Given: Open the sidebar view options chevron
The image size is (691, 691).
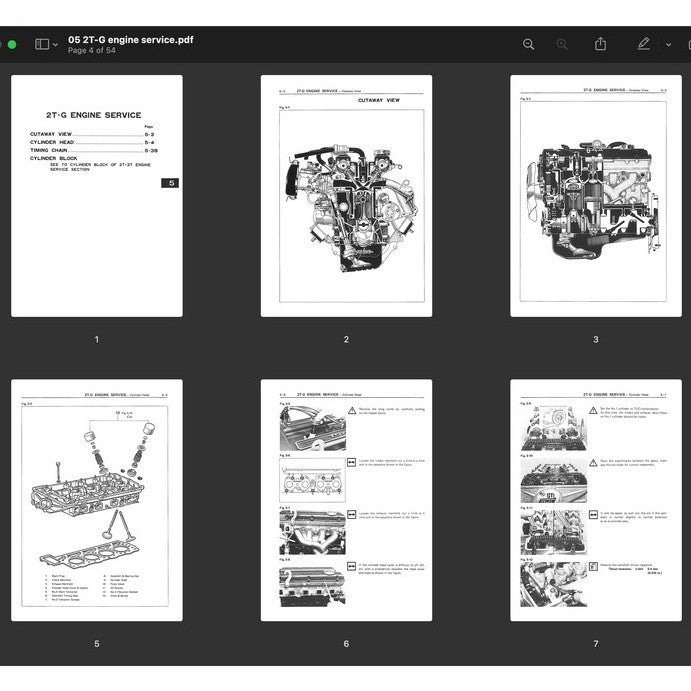Looking at the screenshot, I should click(x=55, y=45).
